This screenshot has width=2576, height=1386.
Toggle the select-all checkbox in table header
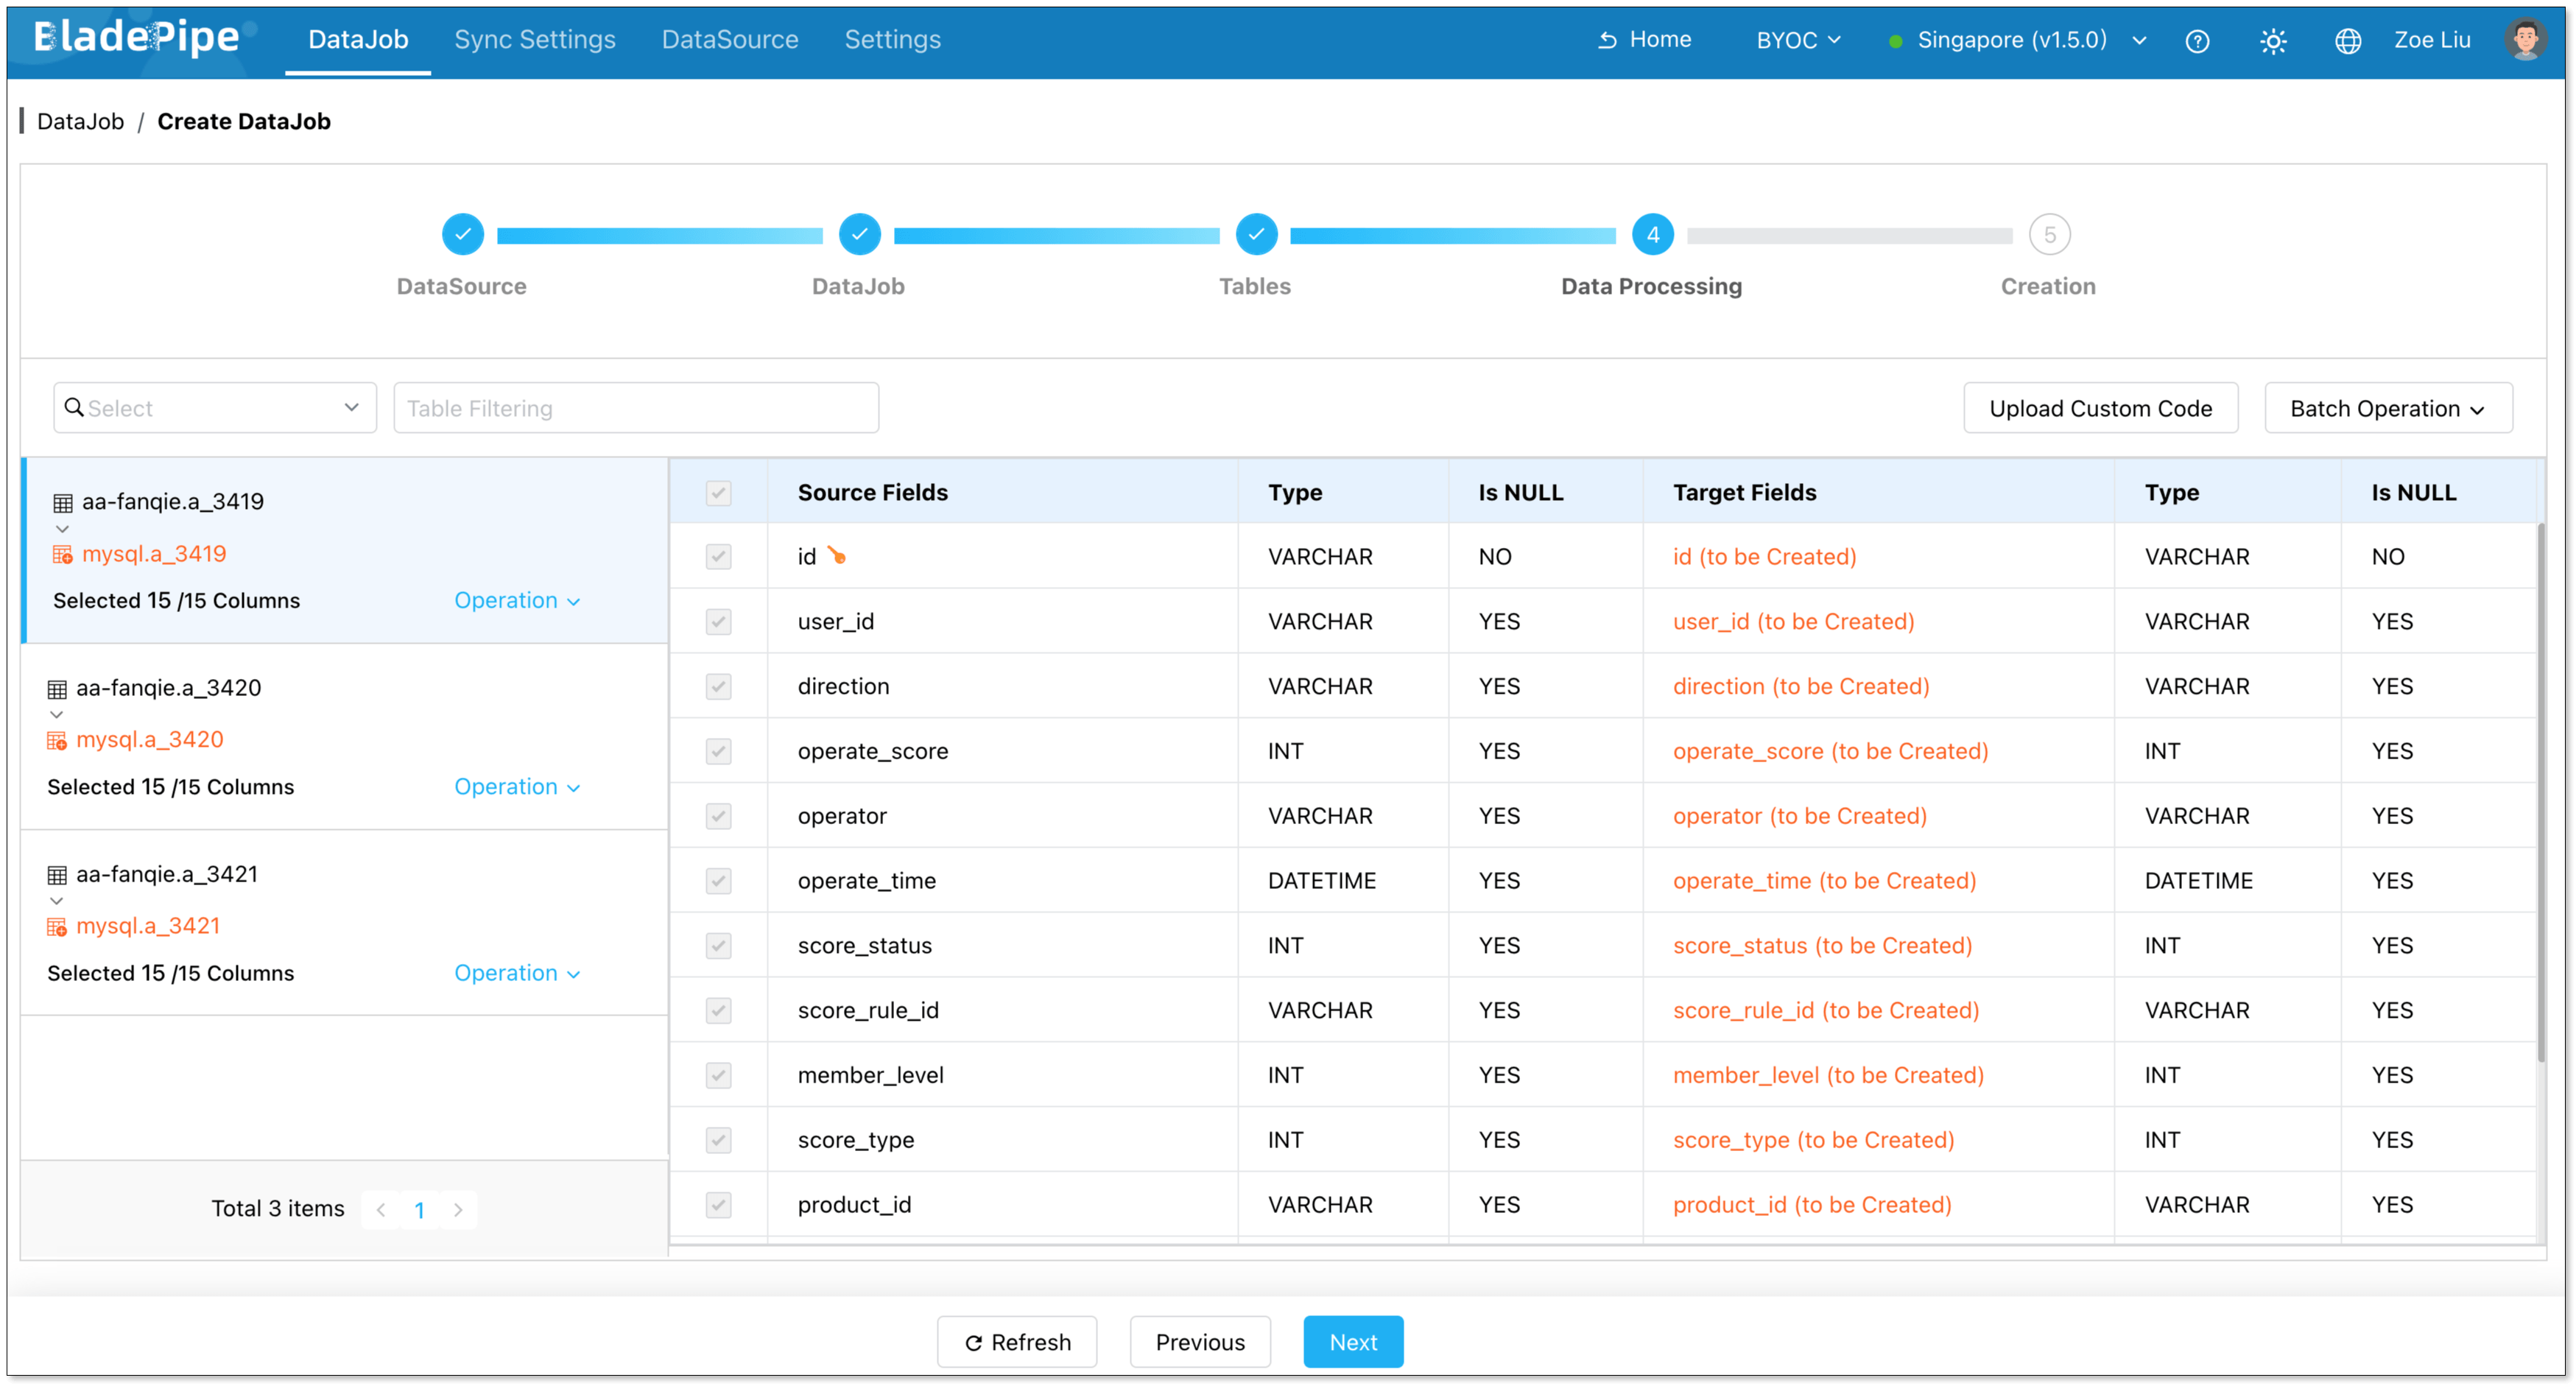pos(719,493)
